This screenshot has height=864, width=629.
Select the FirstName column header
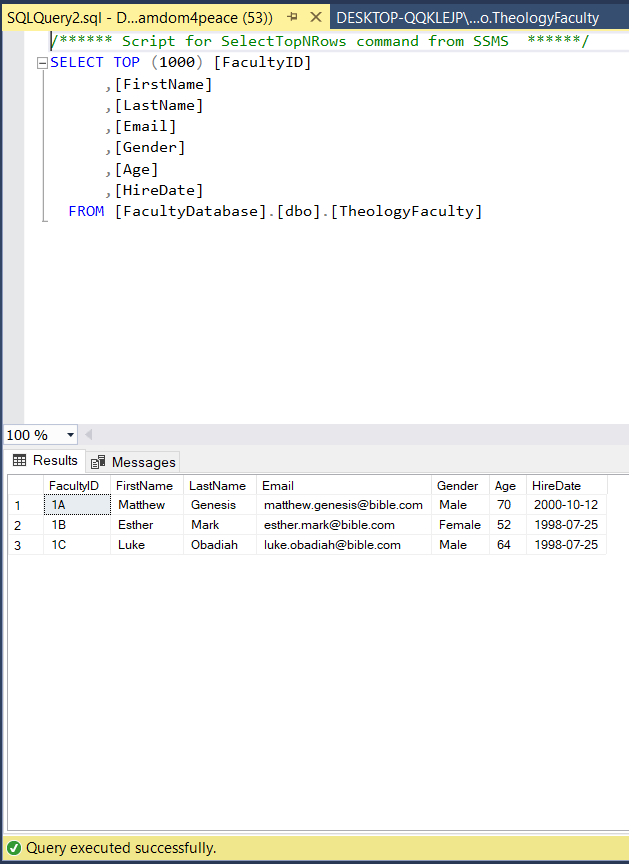point(147,485)
